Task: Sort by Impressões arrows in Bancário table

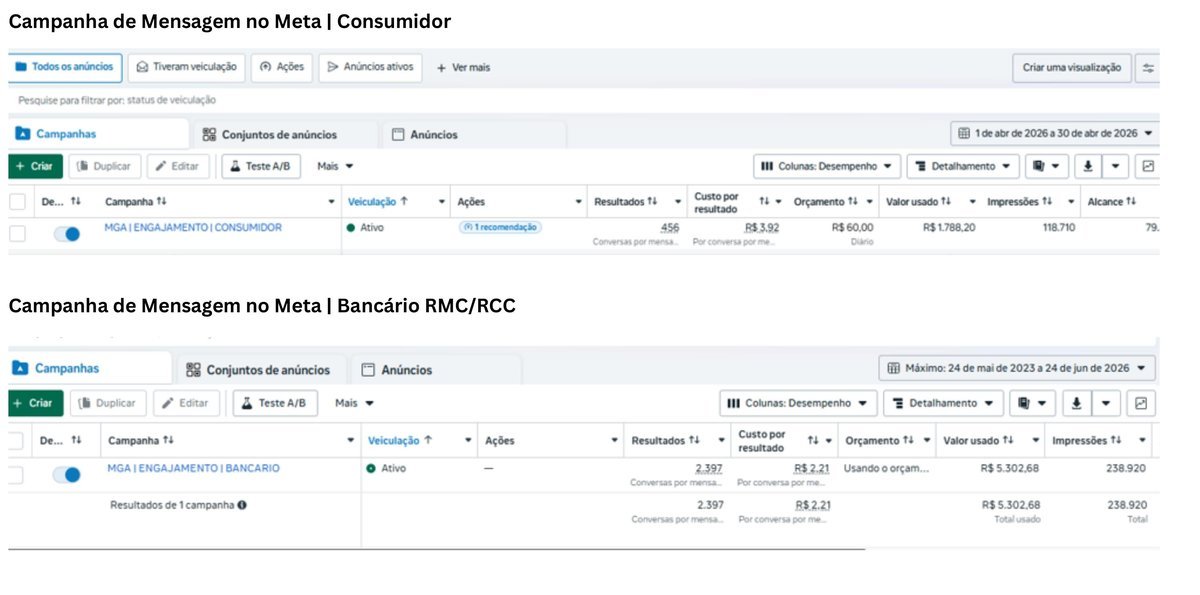Action: pos(1116,440)
